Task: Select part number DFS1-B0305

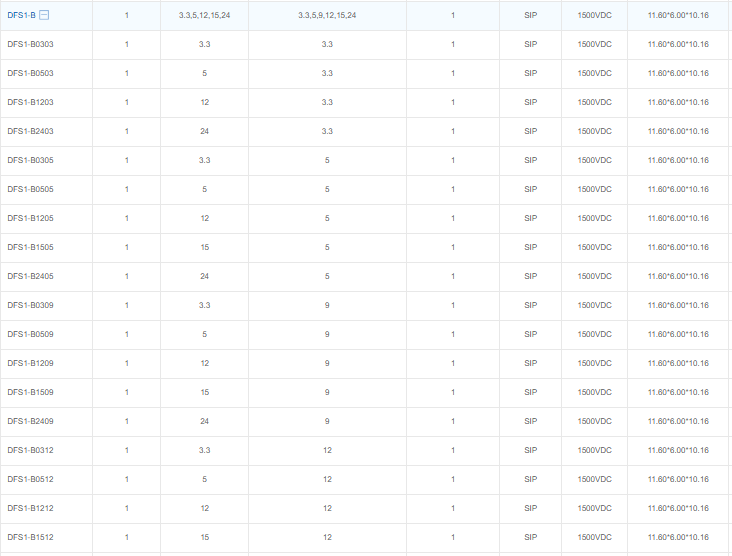Action: (30, 160)
